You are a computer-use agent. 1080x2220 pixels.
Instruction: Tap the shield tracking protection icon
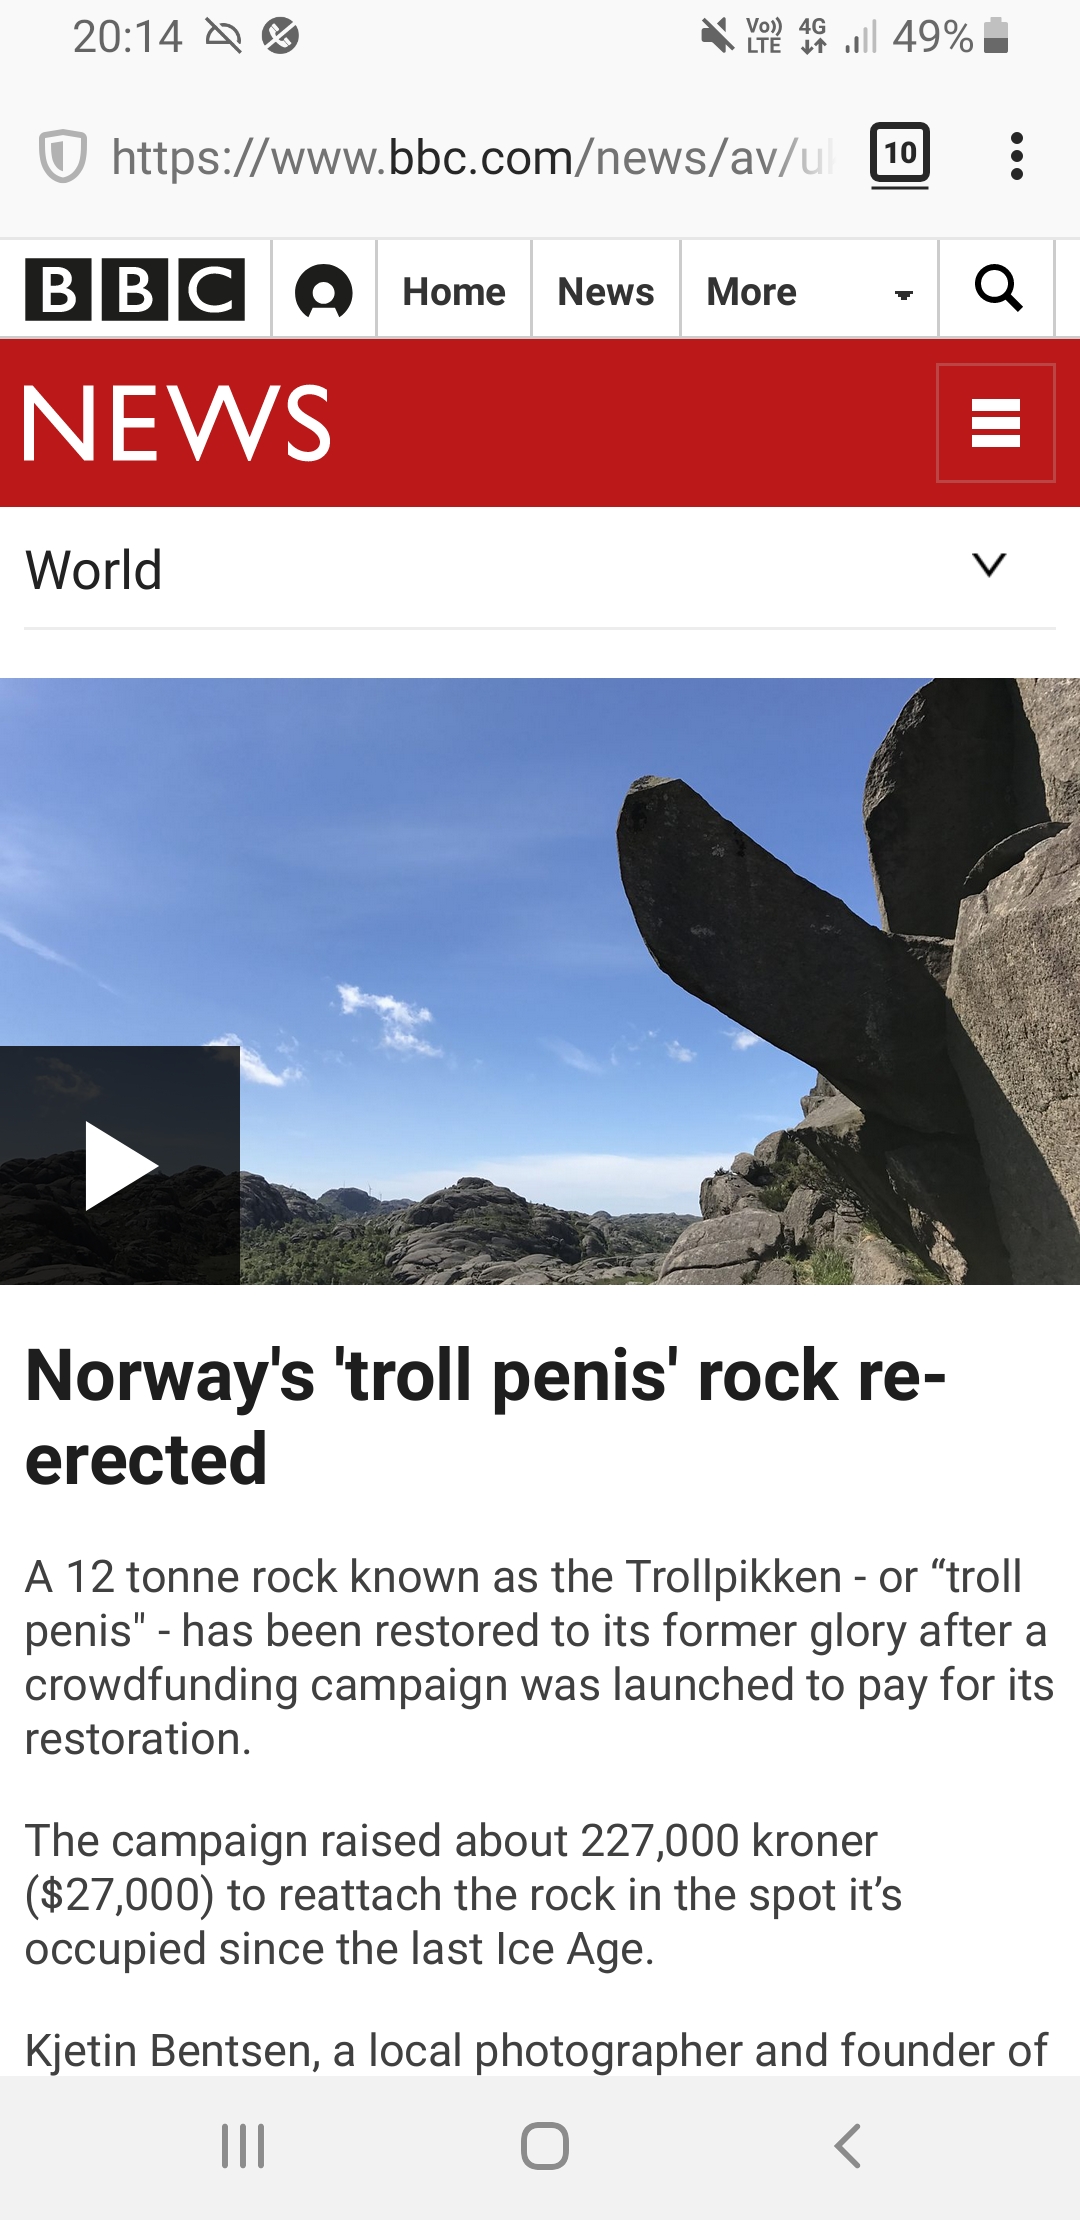coord(63,157)
